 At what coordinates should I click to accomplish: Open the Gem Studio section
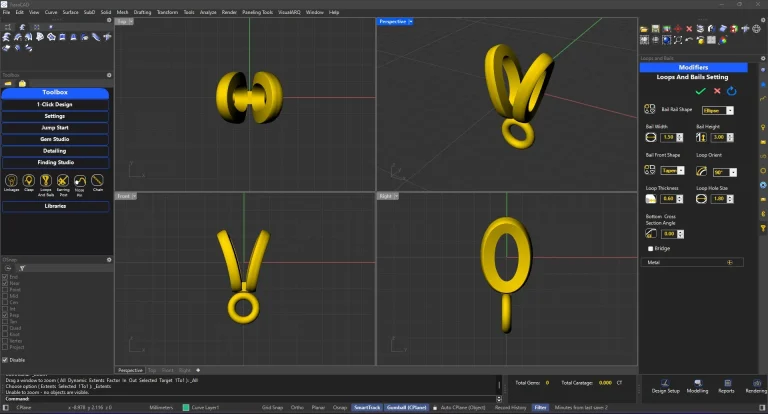[x=55, y=139]
